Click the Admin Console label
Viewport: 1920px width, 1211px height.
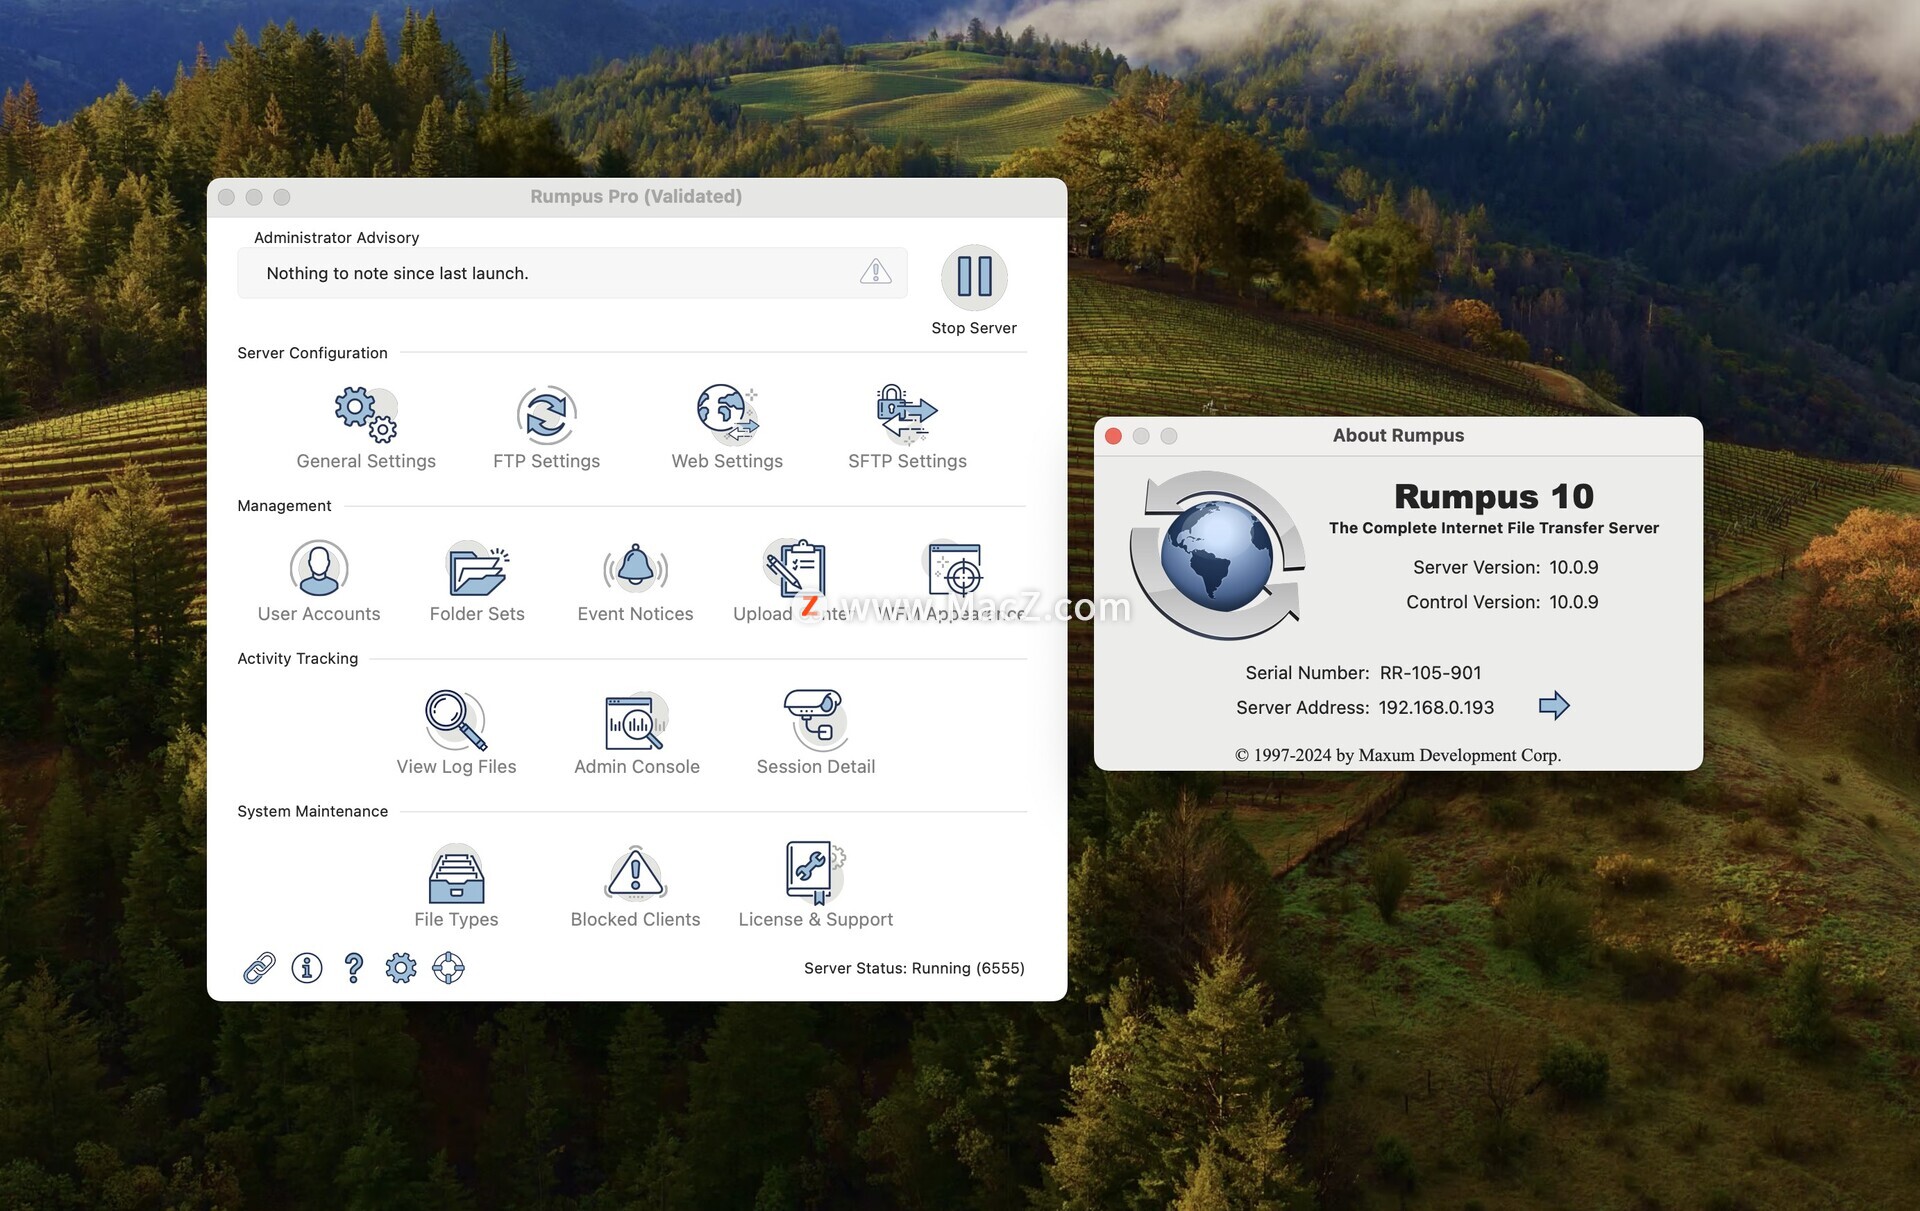636,767
